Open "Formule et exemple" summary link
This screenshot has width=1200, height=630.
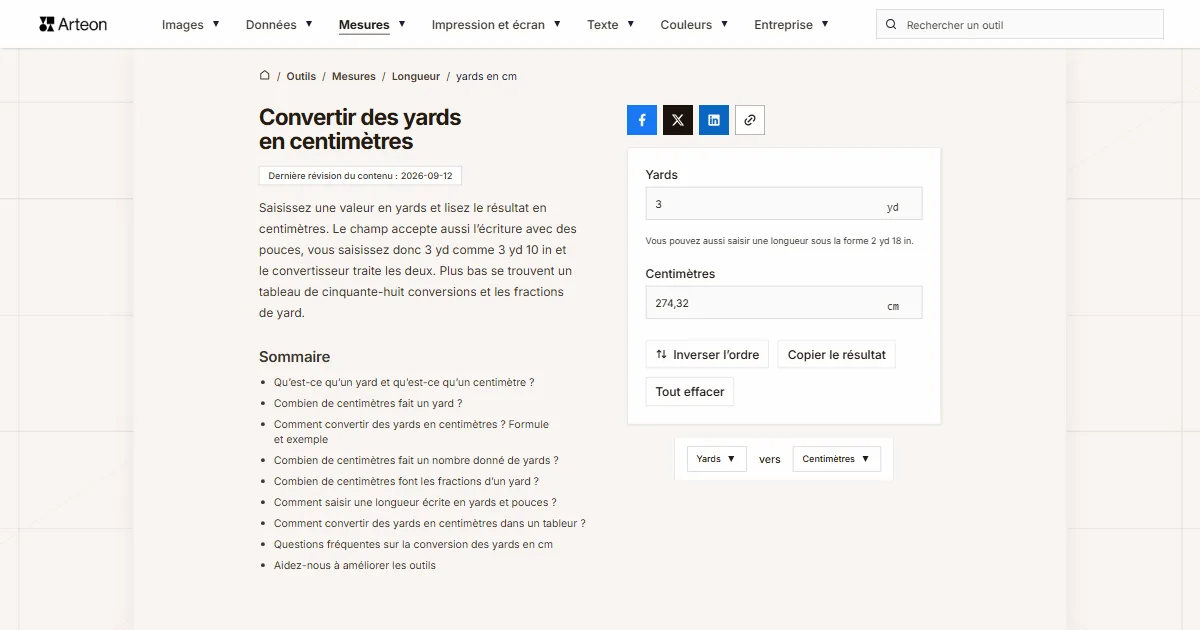pyautogui.click(x=411, y=432)
